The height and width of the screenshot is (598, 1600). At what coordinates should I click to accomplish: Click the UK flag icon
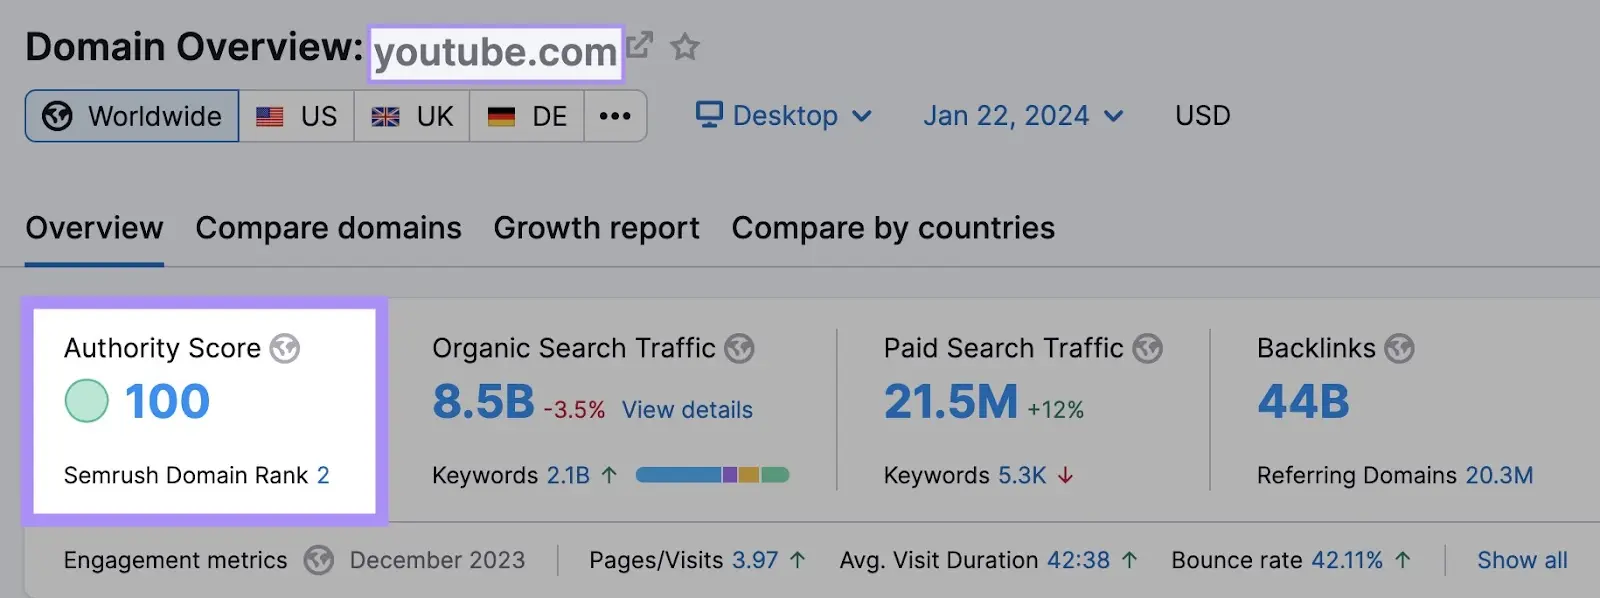coord(385,117)
